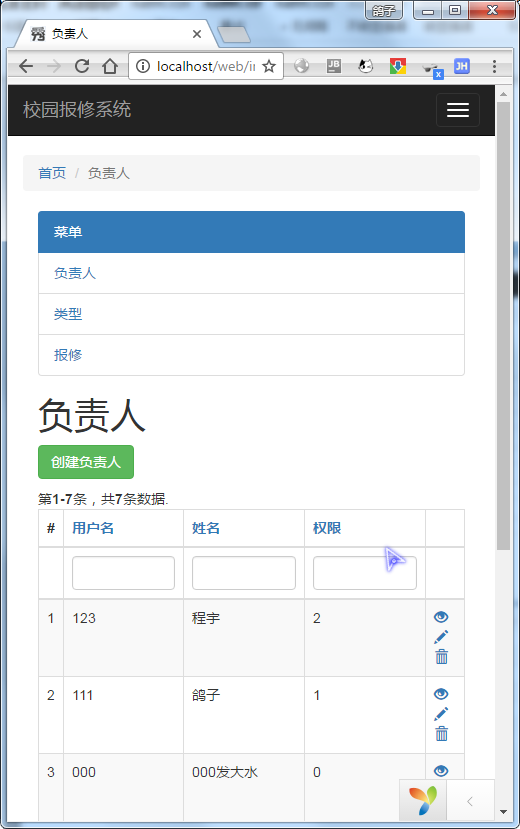This screenshot has width=520, height=829.
Task: Open the Yii debug toolbar logo
Action: pyautogui.click(x=423, y=800)
